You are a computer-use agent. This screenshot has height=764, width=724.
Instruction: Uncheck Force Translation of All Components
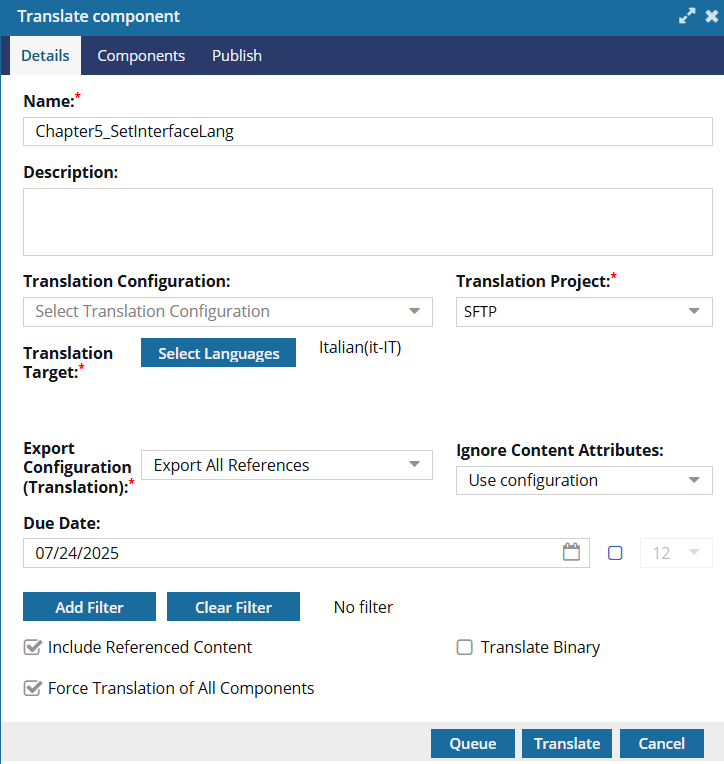[33, 688]
